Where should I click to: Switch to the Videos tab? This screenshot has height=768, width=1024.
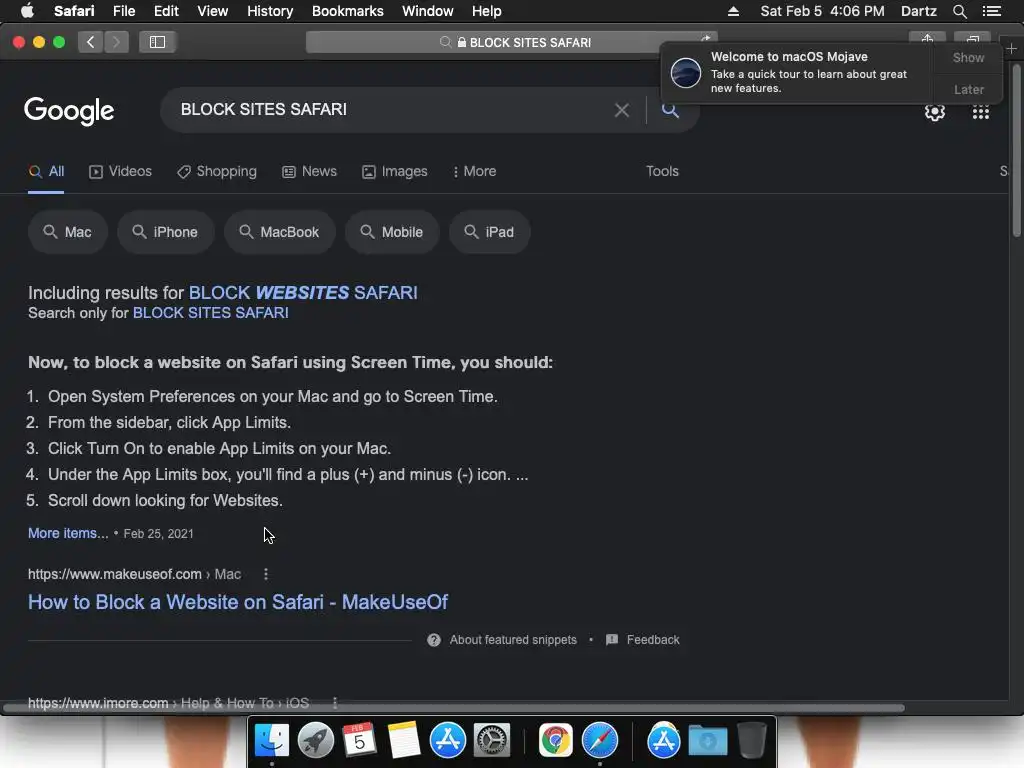(120, 172)
